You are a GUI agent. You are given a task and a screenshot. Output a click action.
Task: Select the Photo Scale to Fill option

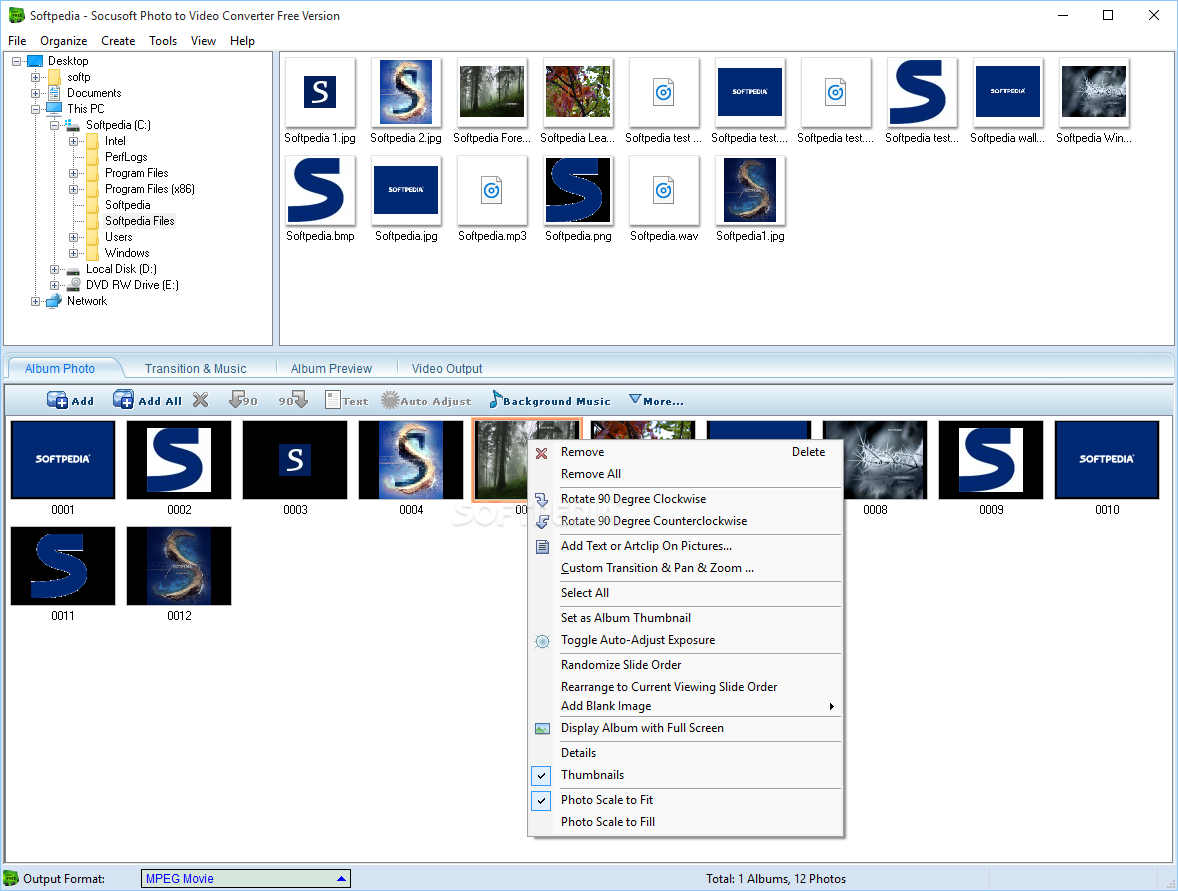[686, 822]
